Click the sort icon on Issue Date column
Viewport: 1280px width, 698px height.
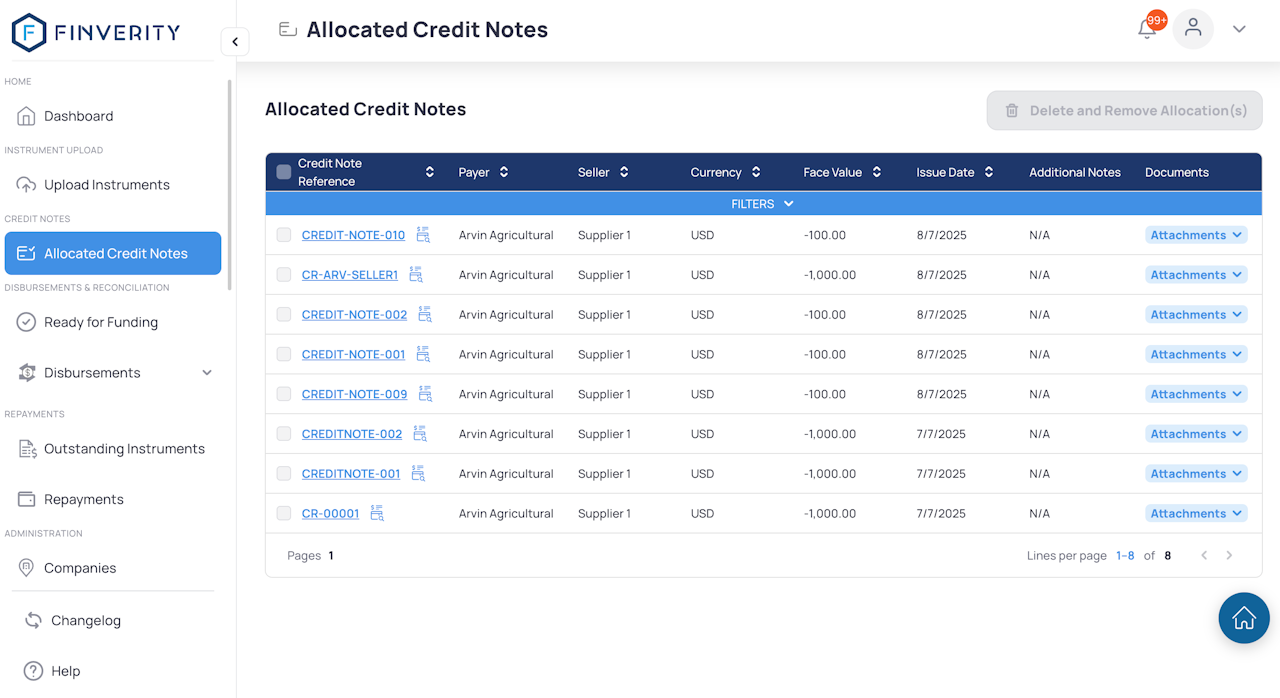989,172
